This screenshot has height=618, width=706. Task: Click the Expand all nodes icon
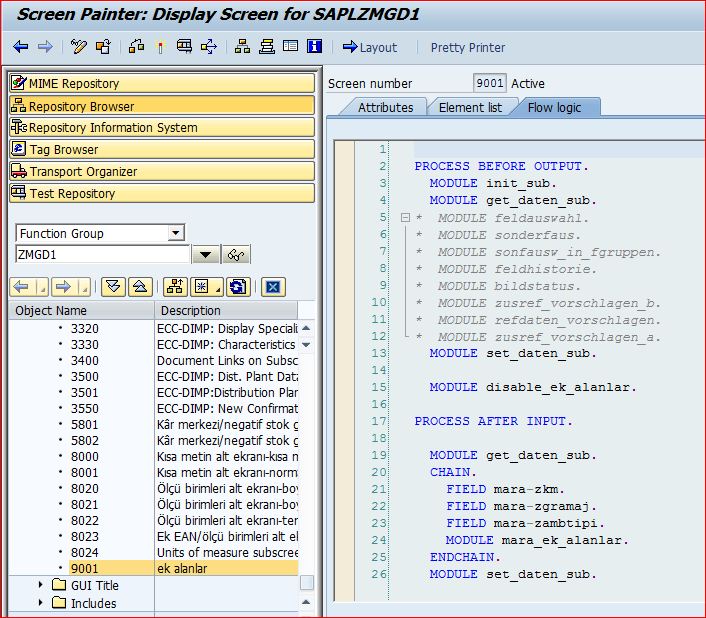coord(113,287)
